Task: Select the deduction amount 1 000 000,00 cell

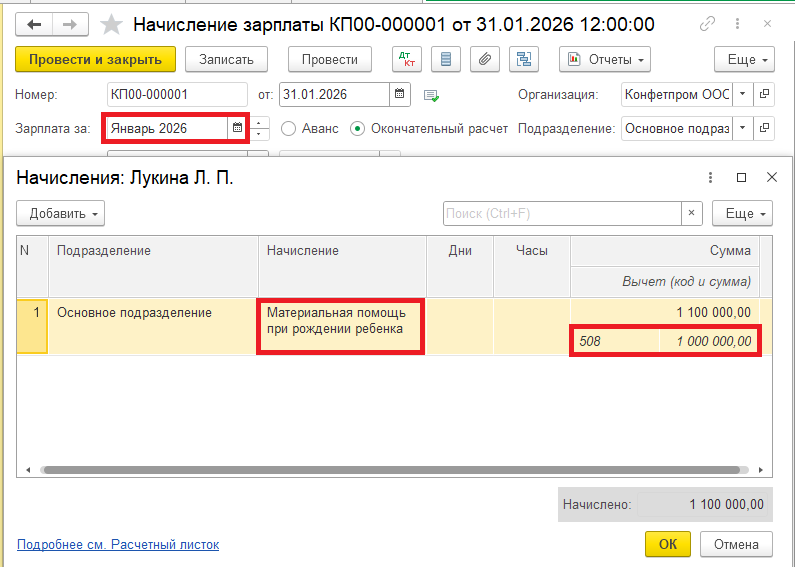Action: pyautogui.click(x=709, y=341)
